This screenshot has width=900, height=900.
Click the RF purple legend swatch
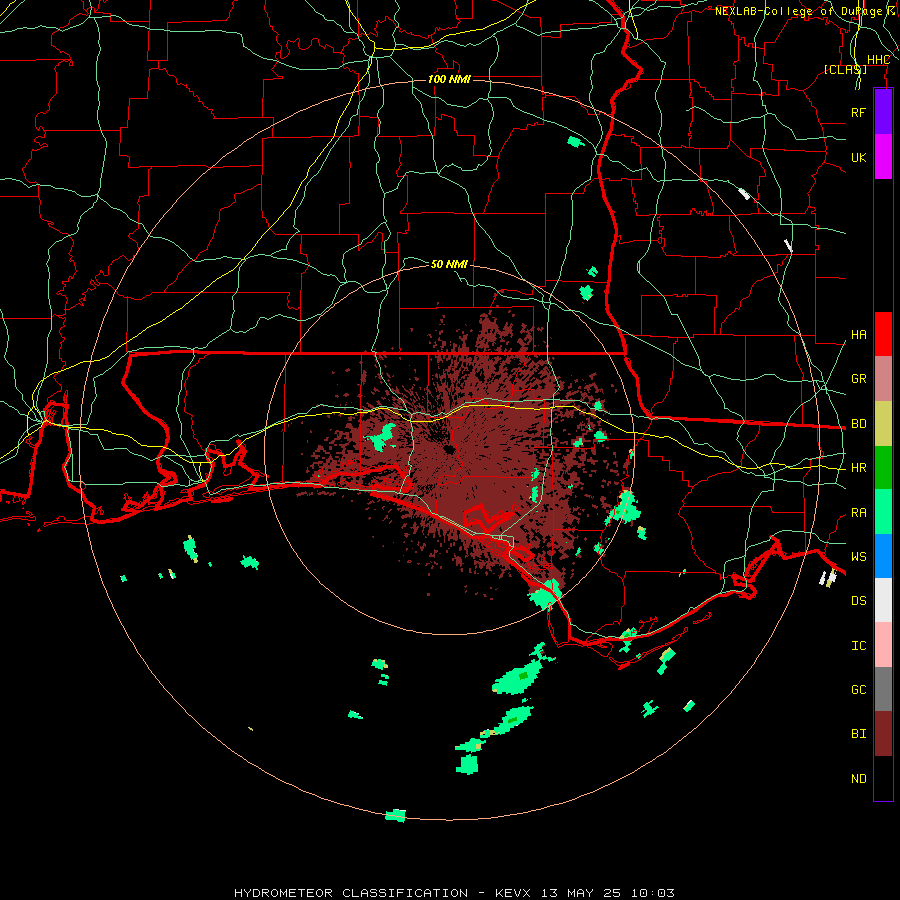click(883, 112)
